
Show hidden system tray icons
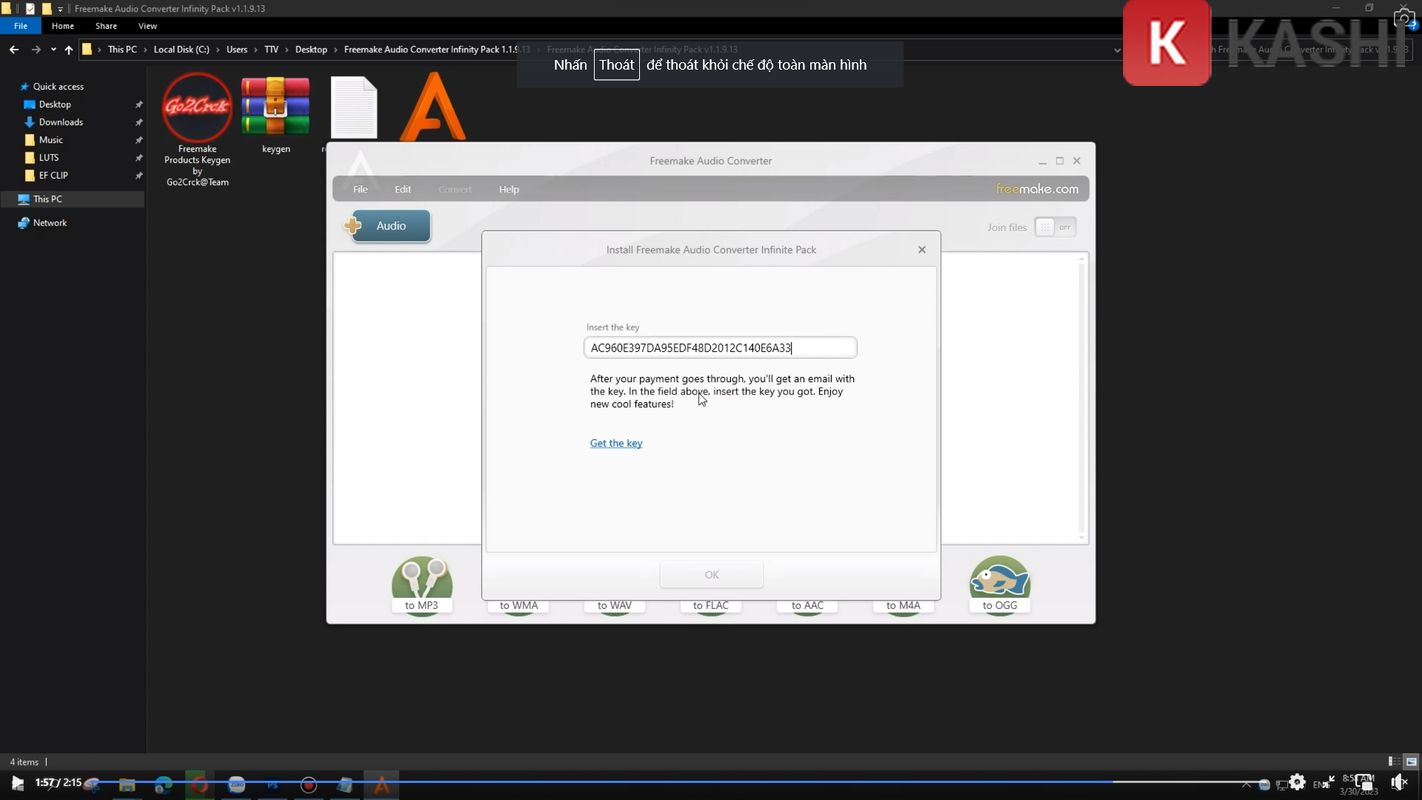pos(1246,784)
